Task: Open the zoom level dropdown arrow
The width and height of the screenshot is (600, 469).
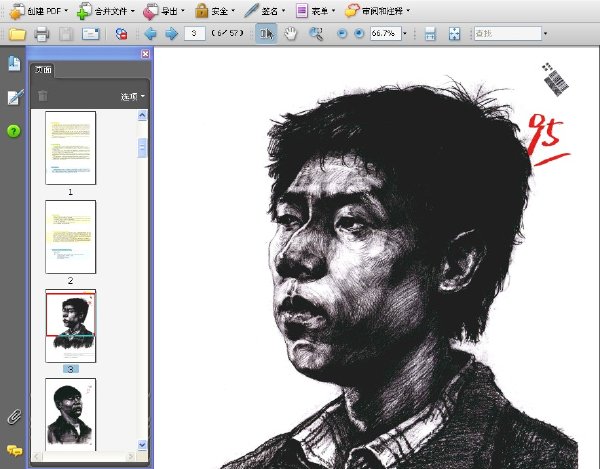Action: click(x=405, y=34)
